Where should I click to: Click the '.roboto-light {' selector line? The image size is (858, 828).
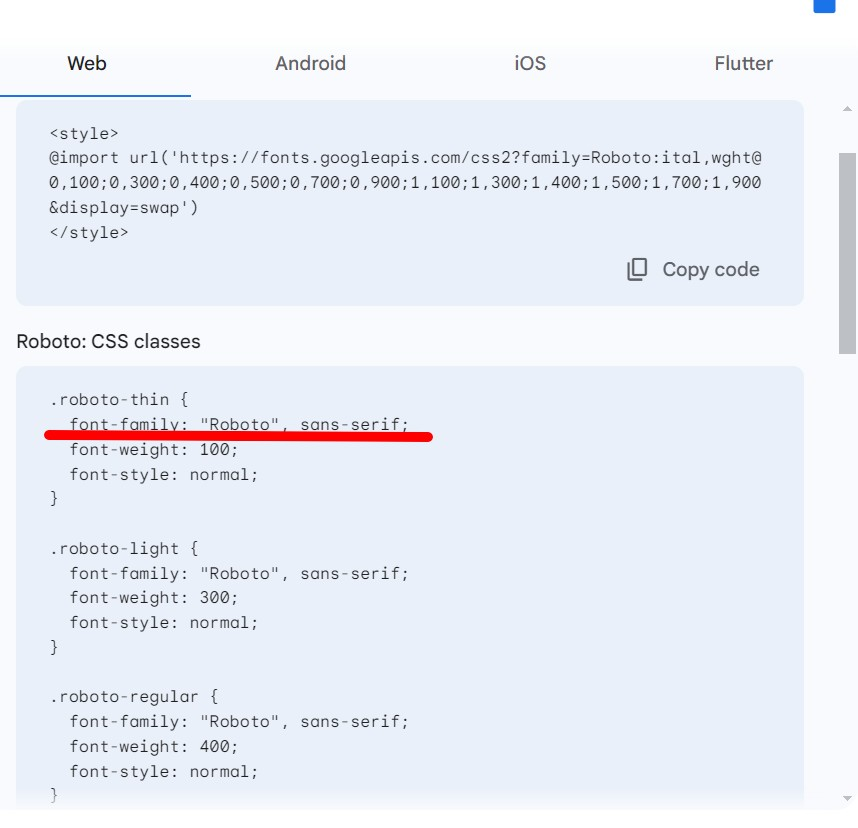click(124, 548)
